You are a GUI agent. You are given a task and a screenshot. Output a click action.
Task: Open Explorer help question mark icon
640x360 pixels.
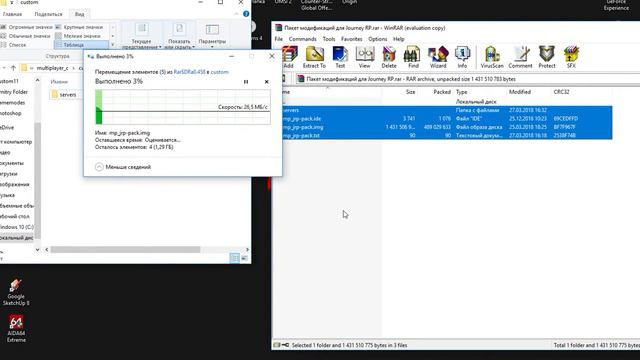[x=246, y=14]
